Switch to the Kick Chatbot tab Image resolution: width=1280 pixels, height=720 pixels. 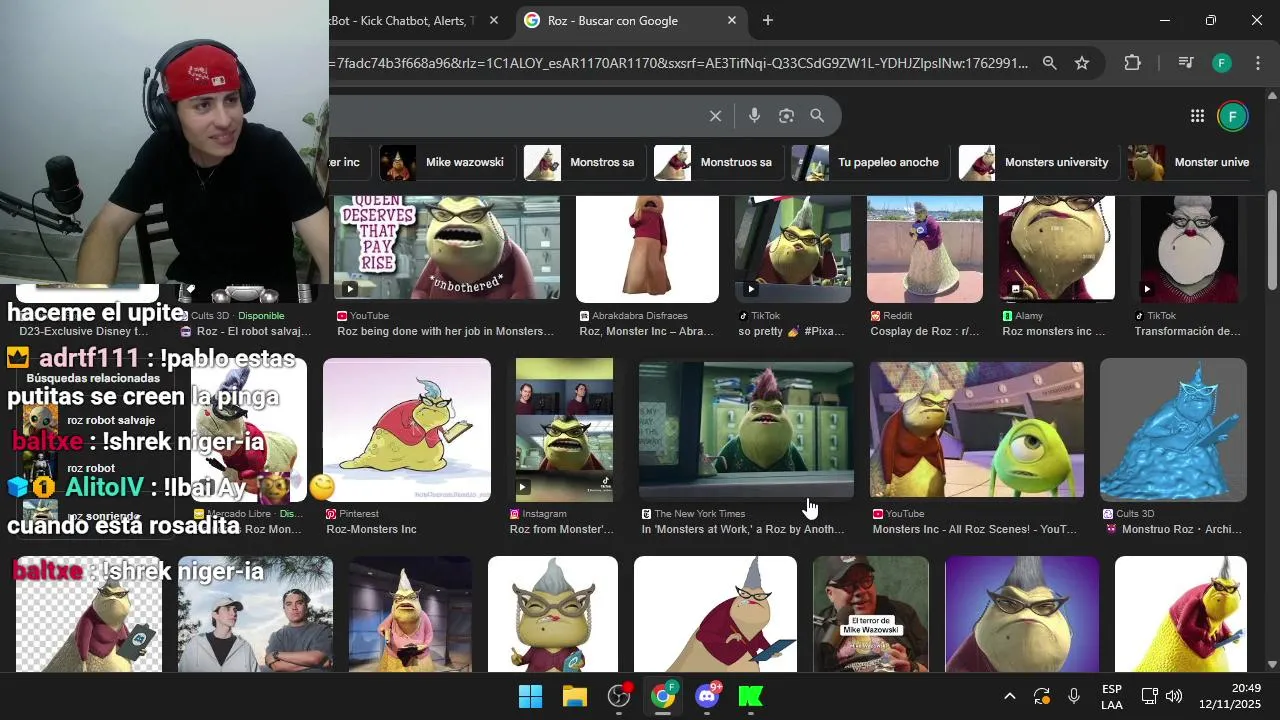click(x=403, y=20)
